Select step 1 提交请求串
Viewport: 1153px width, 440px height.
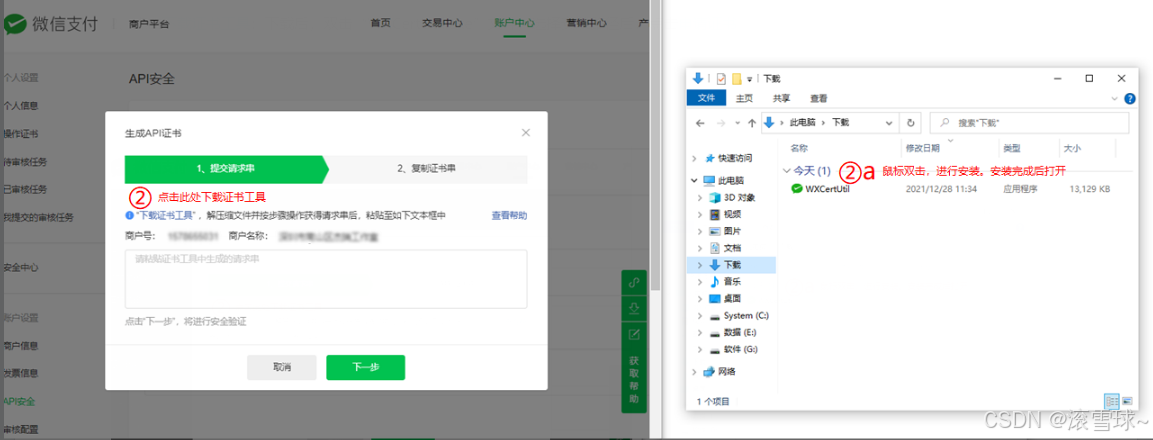pos(226,168)
